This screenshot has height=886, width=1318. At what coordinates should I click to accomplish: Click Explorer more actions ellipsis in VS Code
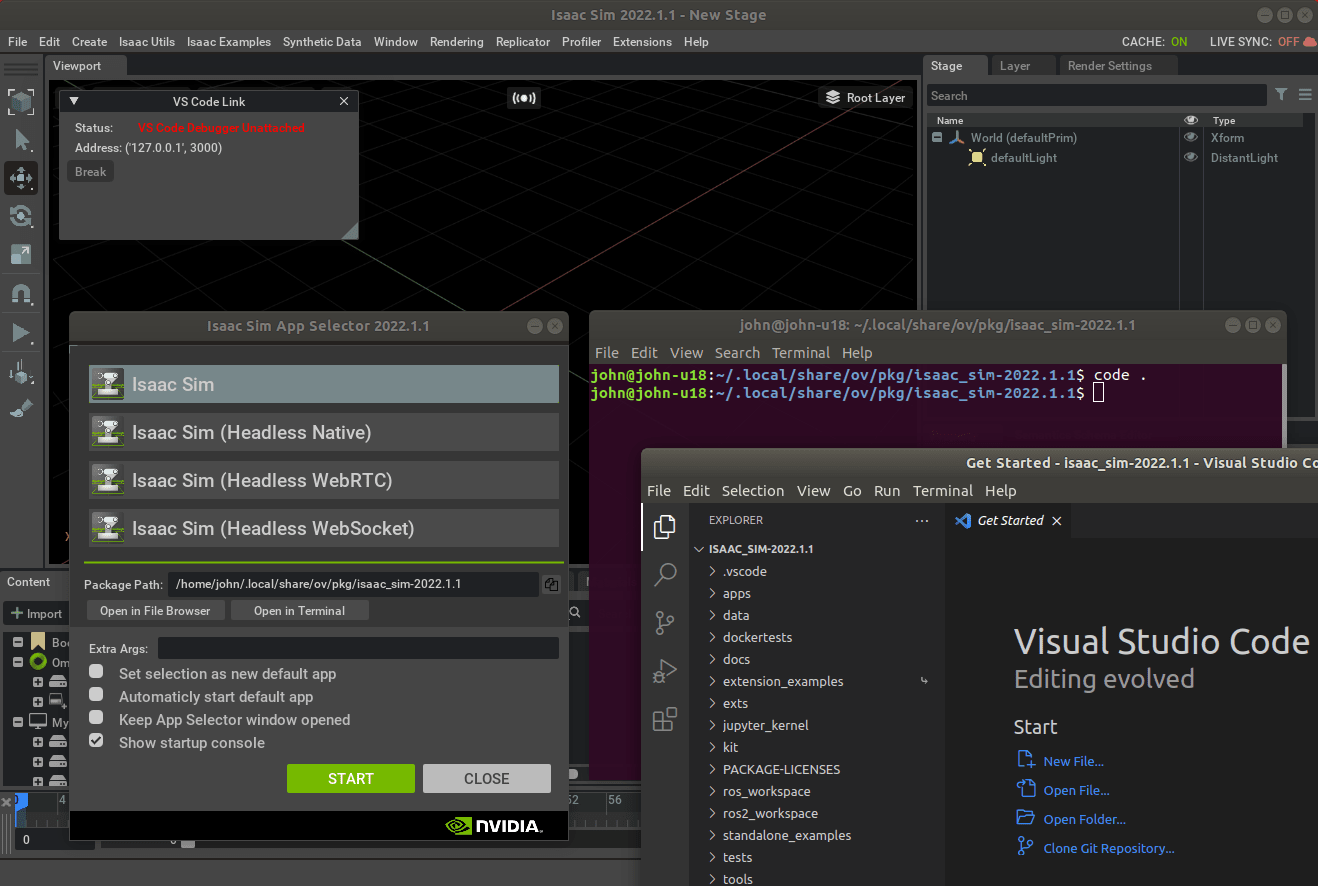[x=922, y=520]
